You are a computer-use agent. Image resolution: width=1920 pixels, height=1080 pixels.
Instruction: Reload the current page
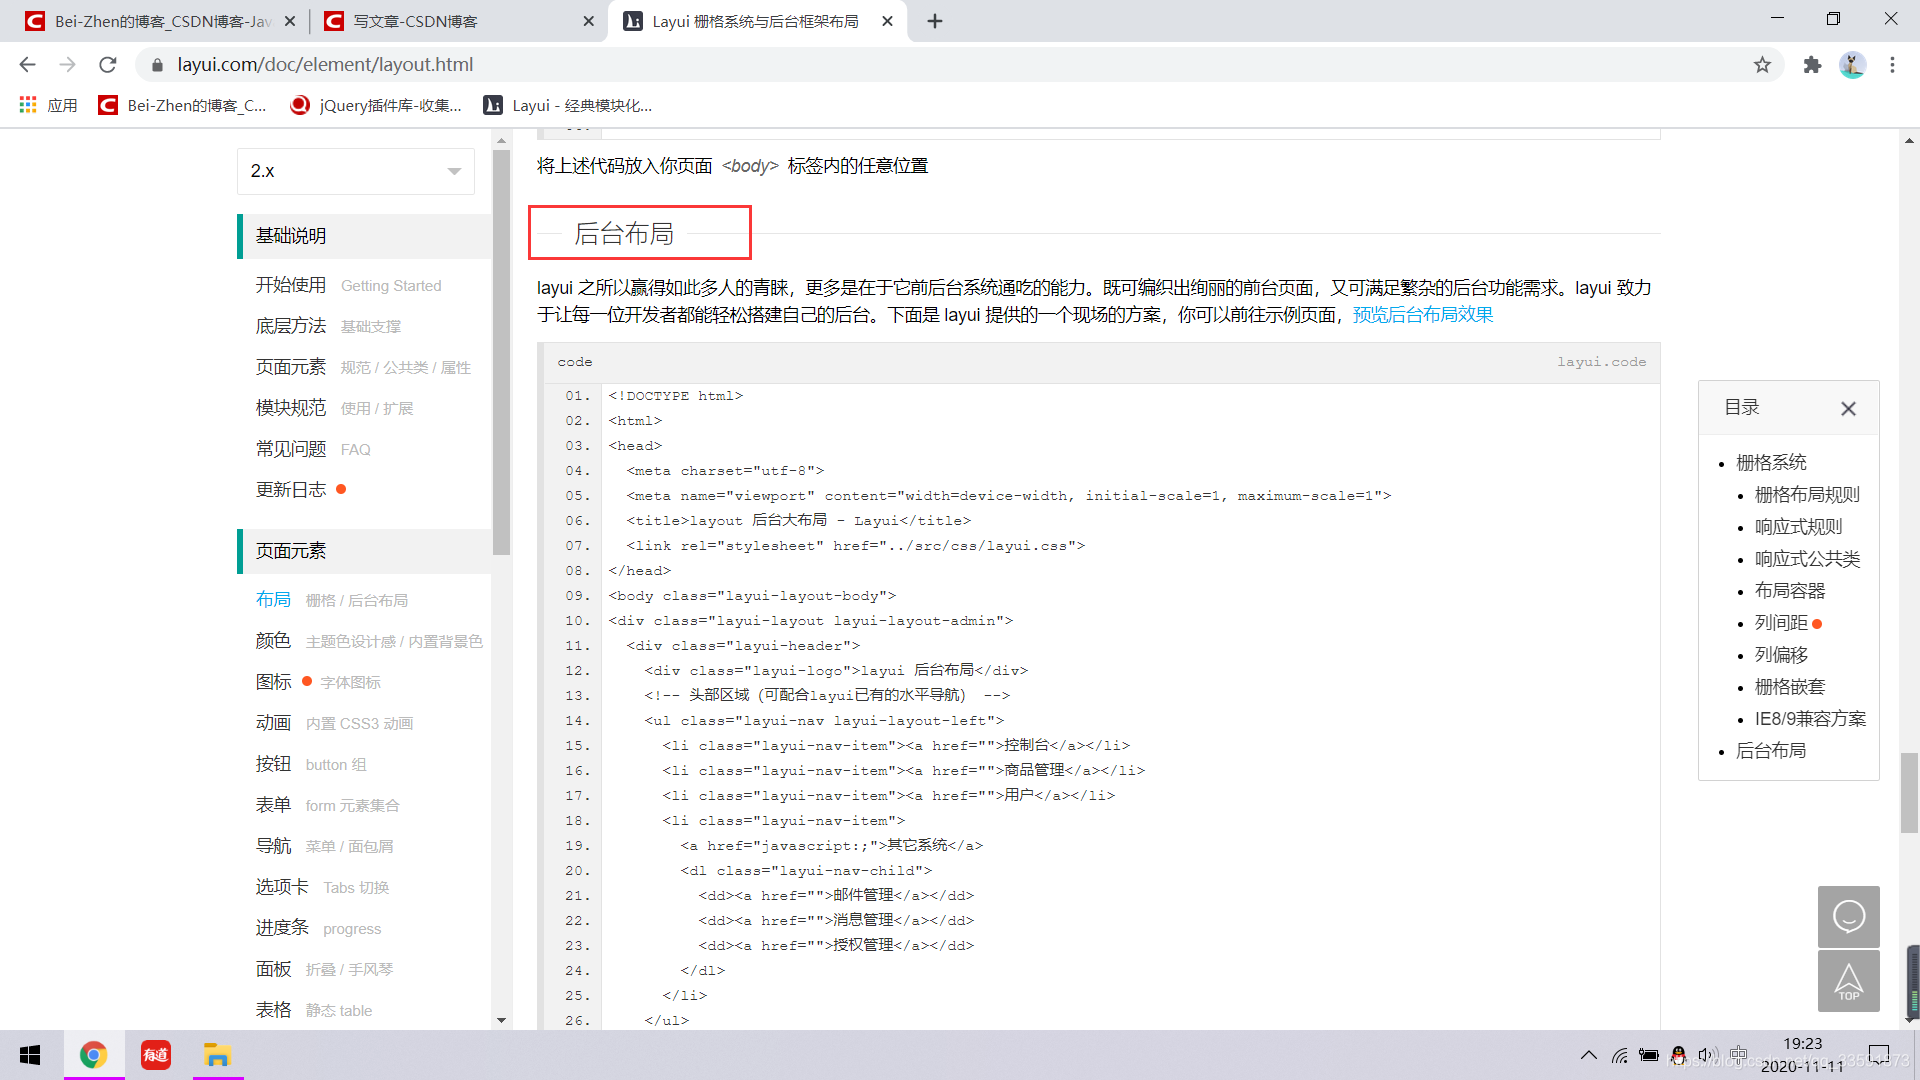pos(108,65)
